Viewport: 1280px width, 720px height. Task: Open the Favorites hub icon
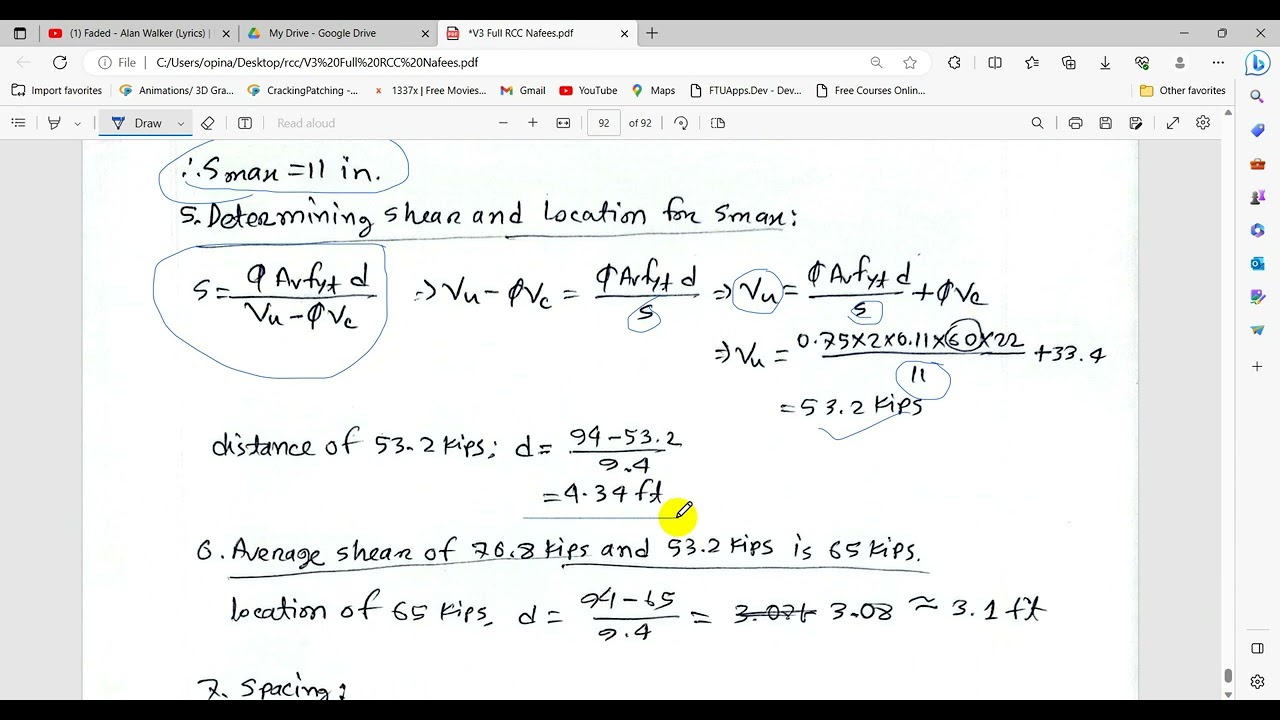[1032, 62]
